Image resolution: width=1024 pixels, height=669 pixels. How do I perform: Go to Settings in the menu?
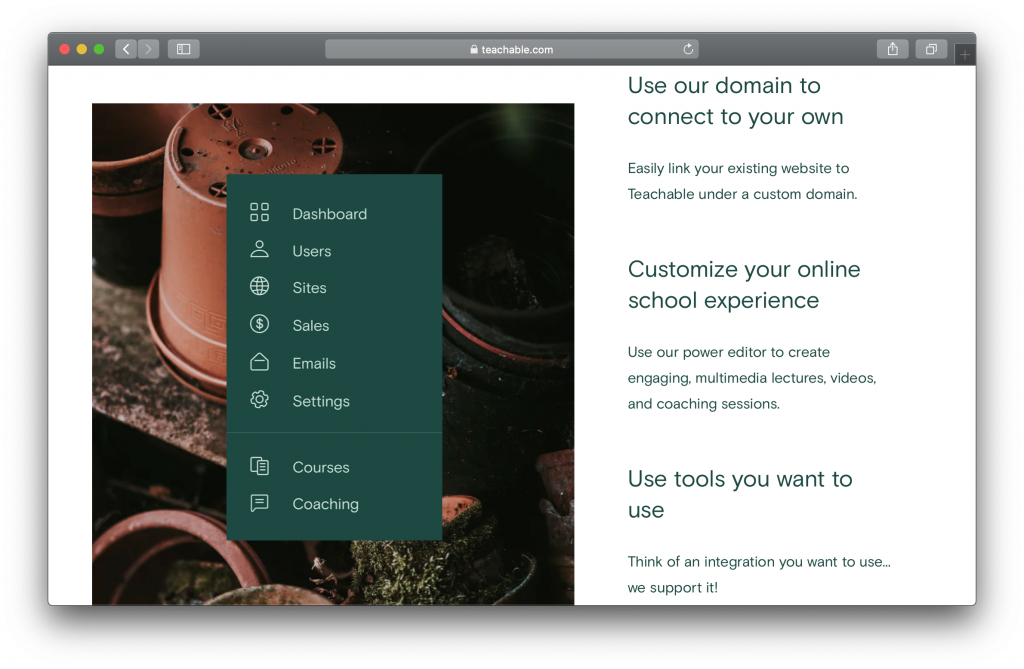pyautogui.click(x=321, y=402)
